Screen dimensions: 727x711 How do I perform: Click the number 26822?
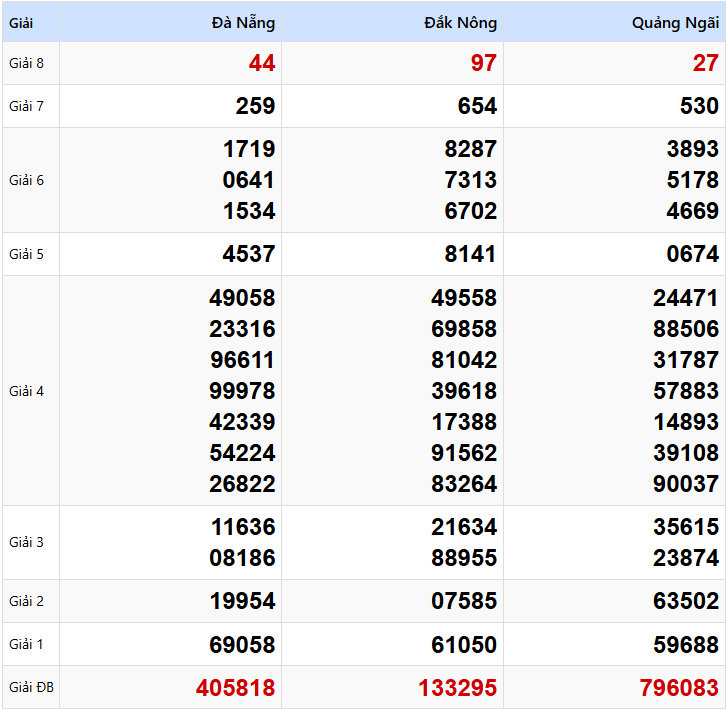(242, 484)
